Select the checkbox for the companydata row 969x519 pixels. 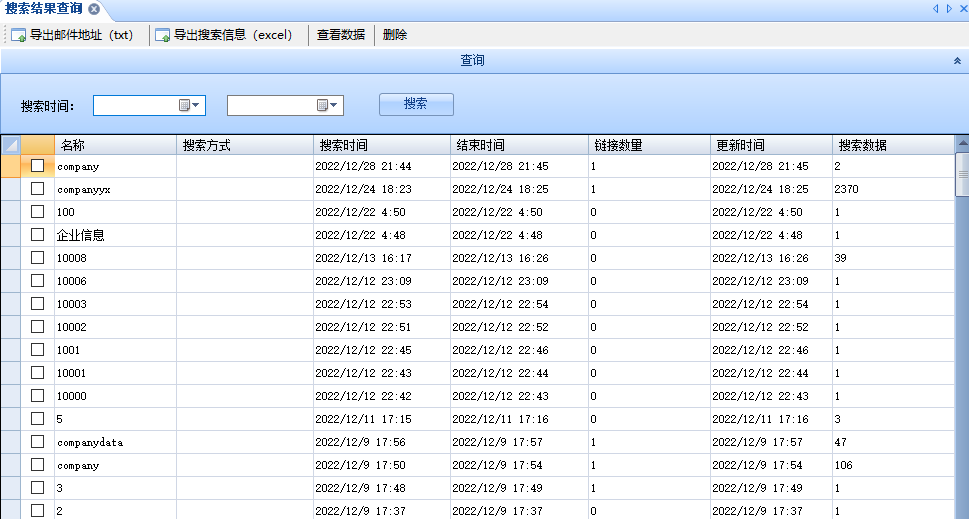coord(38,442)
